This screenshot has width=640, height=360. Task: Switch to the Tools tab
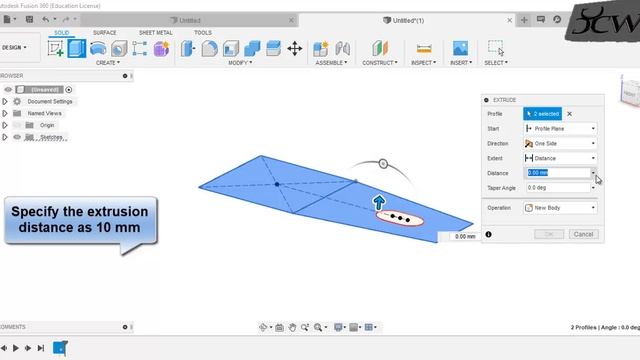coord(203,32)
